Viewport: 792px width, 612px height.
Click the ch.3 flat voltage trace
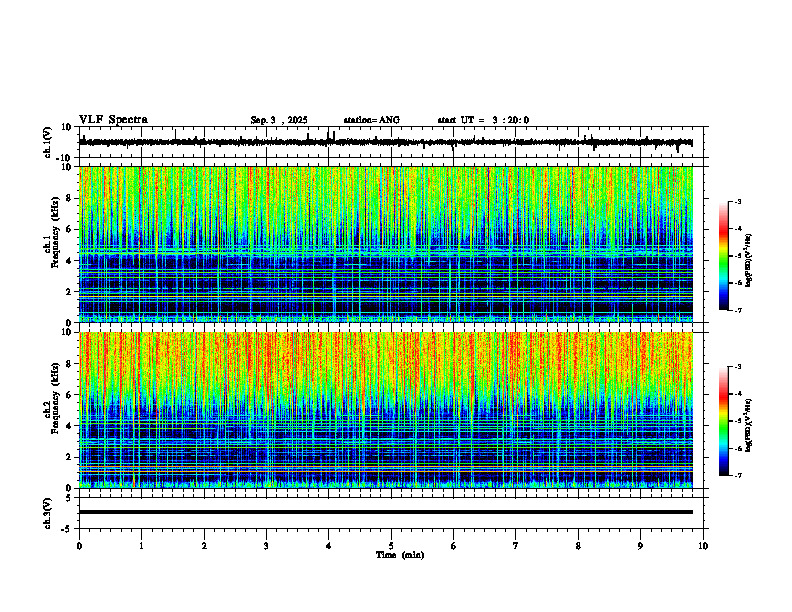(x=385, y=512)
